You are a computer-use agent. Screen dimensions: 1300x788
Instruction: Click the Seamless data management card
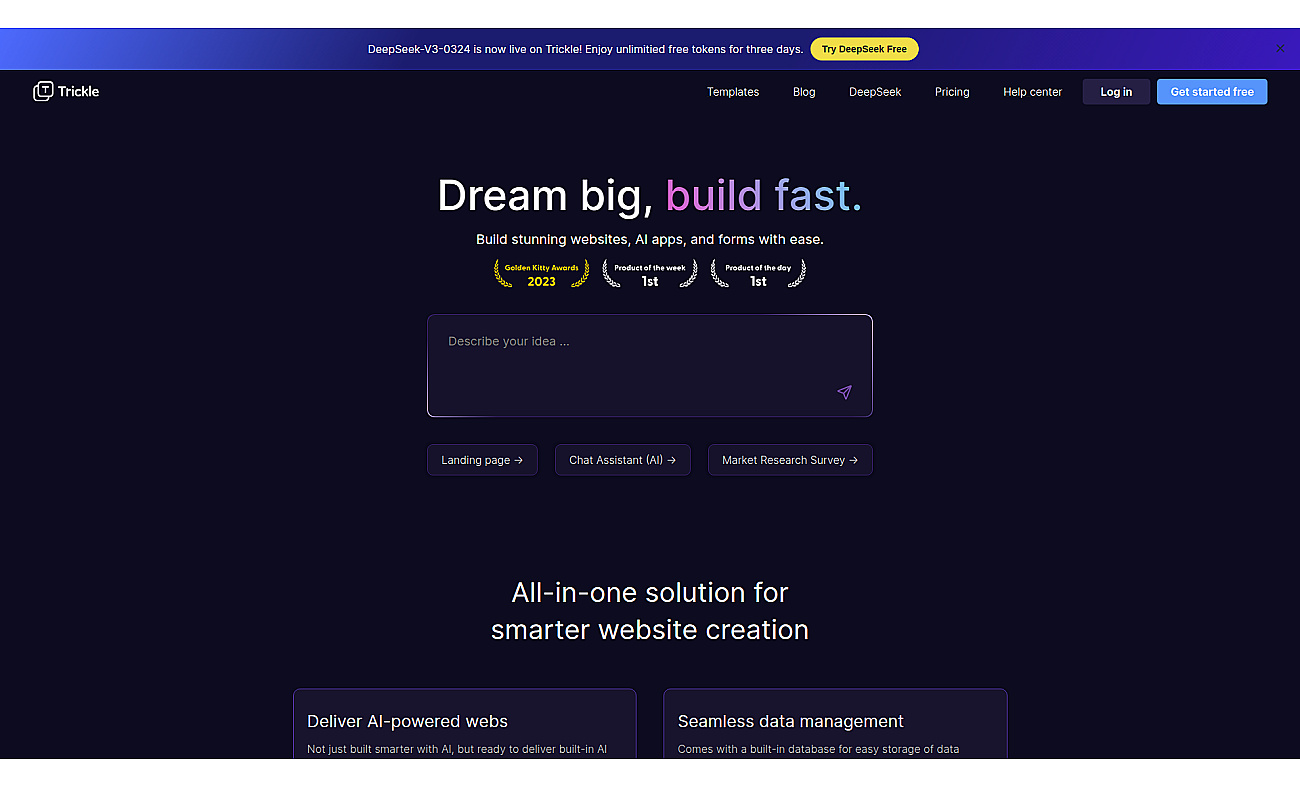[x=835, y=723]
